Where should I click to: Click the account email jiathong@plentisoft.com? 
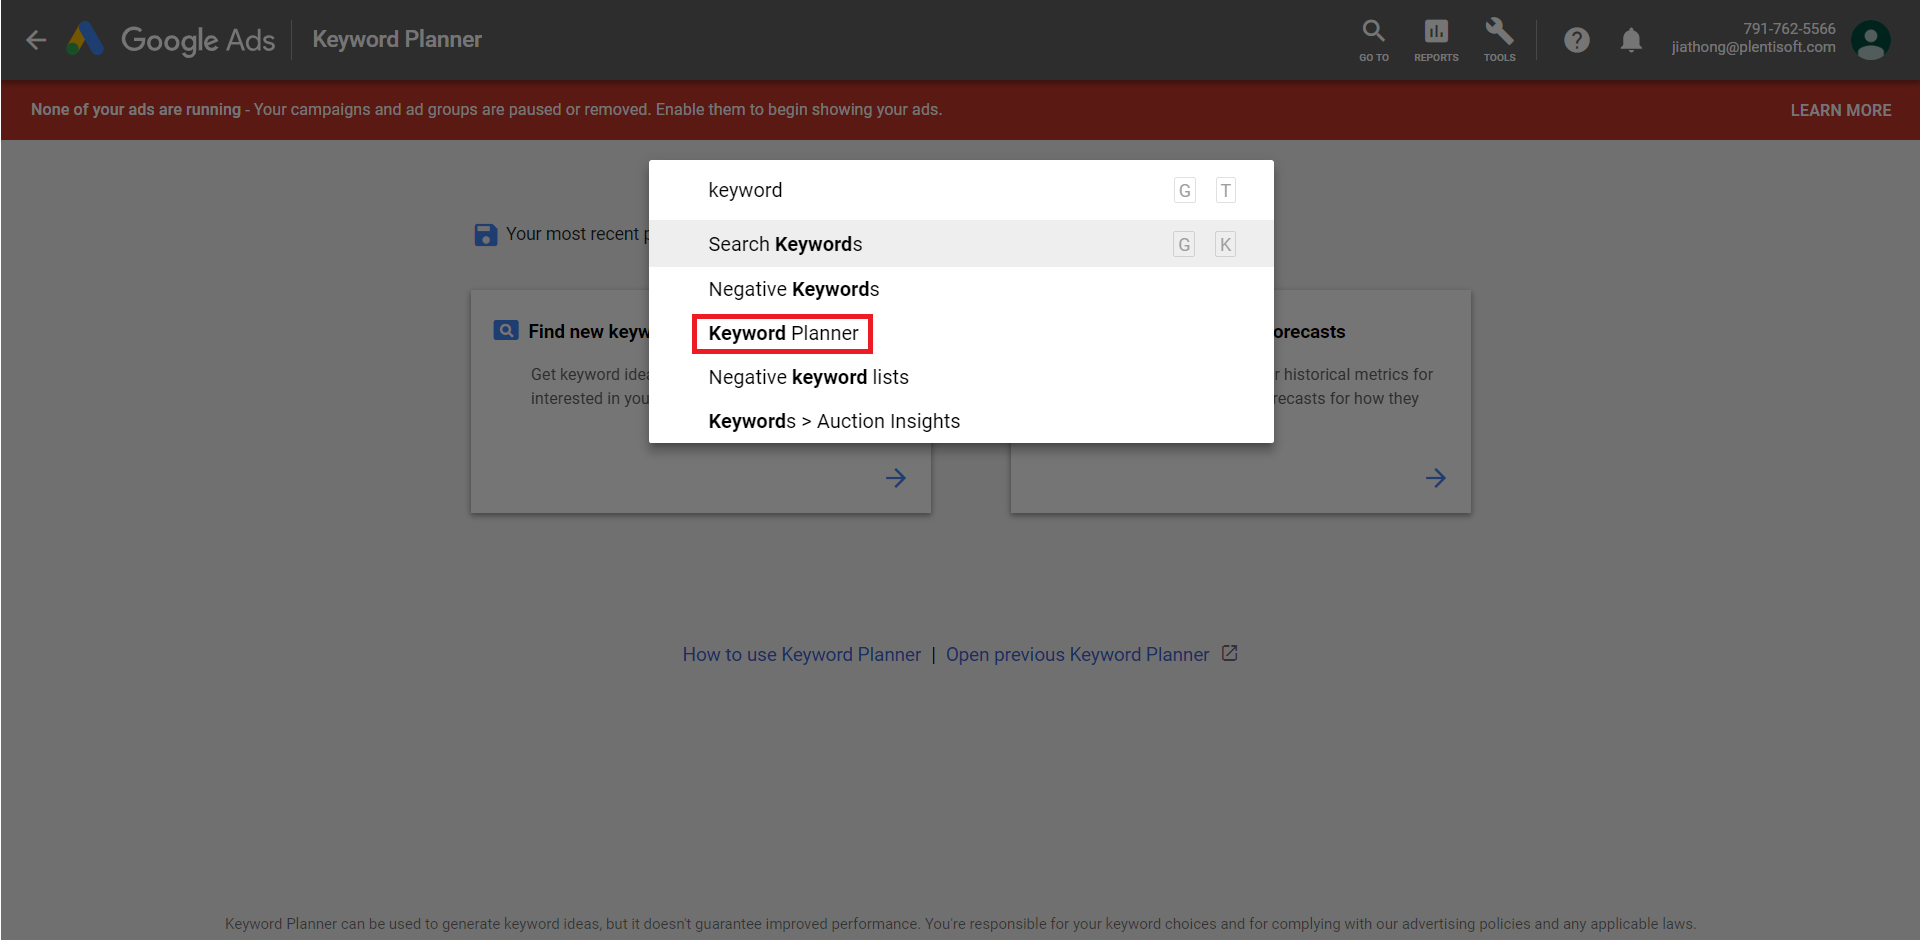[x=1753, y=47]
